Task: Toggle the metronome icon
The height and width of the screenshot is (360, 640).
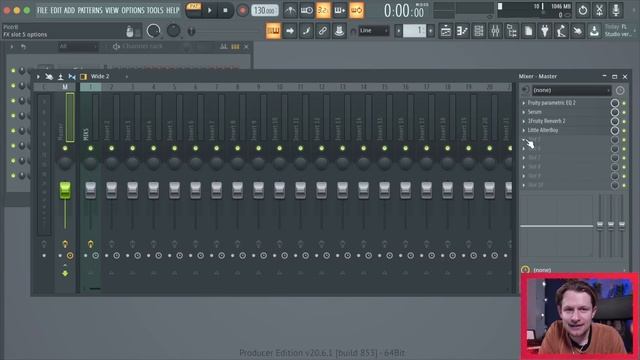Action: click(290, 11)
